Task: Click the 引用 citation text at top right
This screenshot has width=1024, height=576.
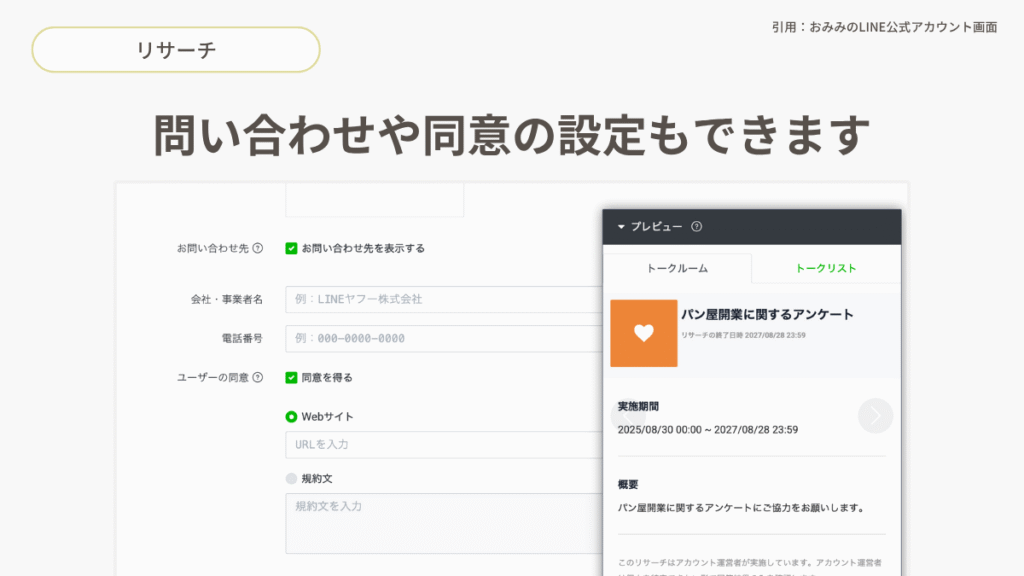Action: (884, 27)
